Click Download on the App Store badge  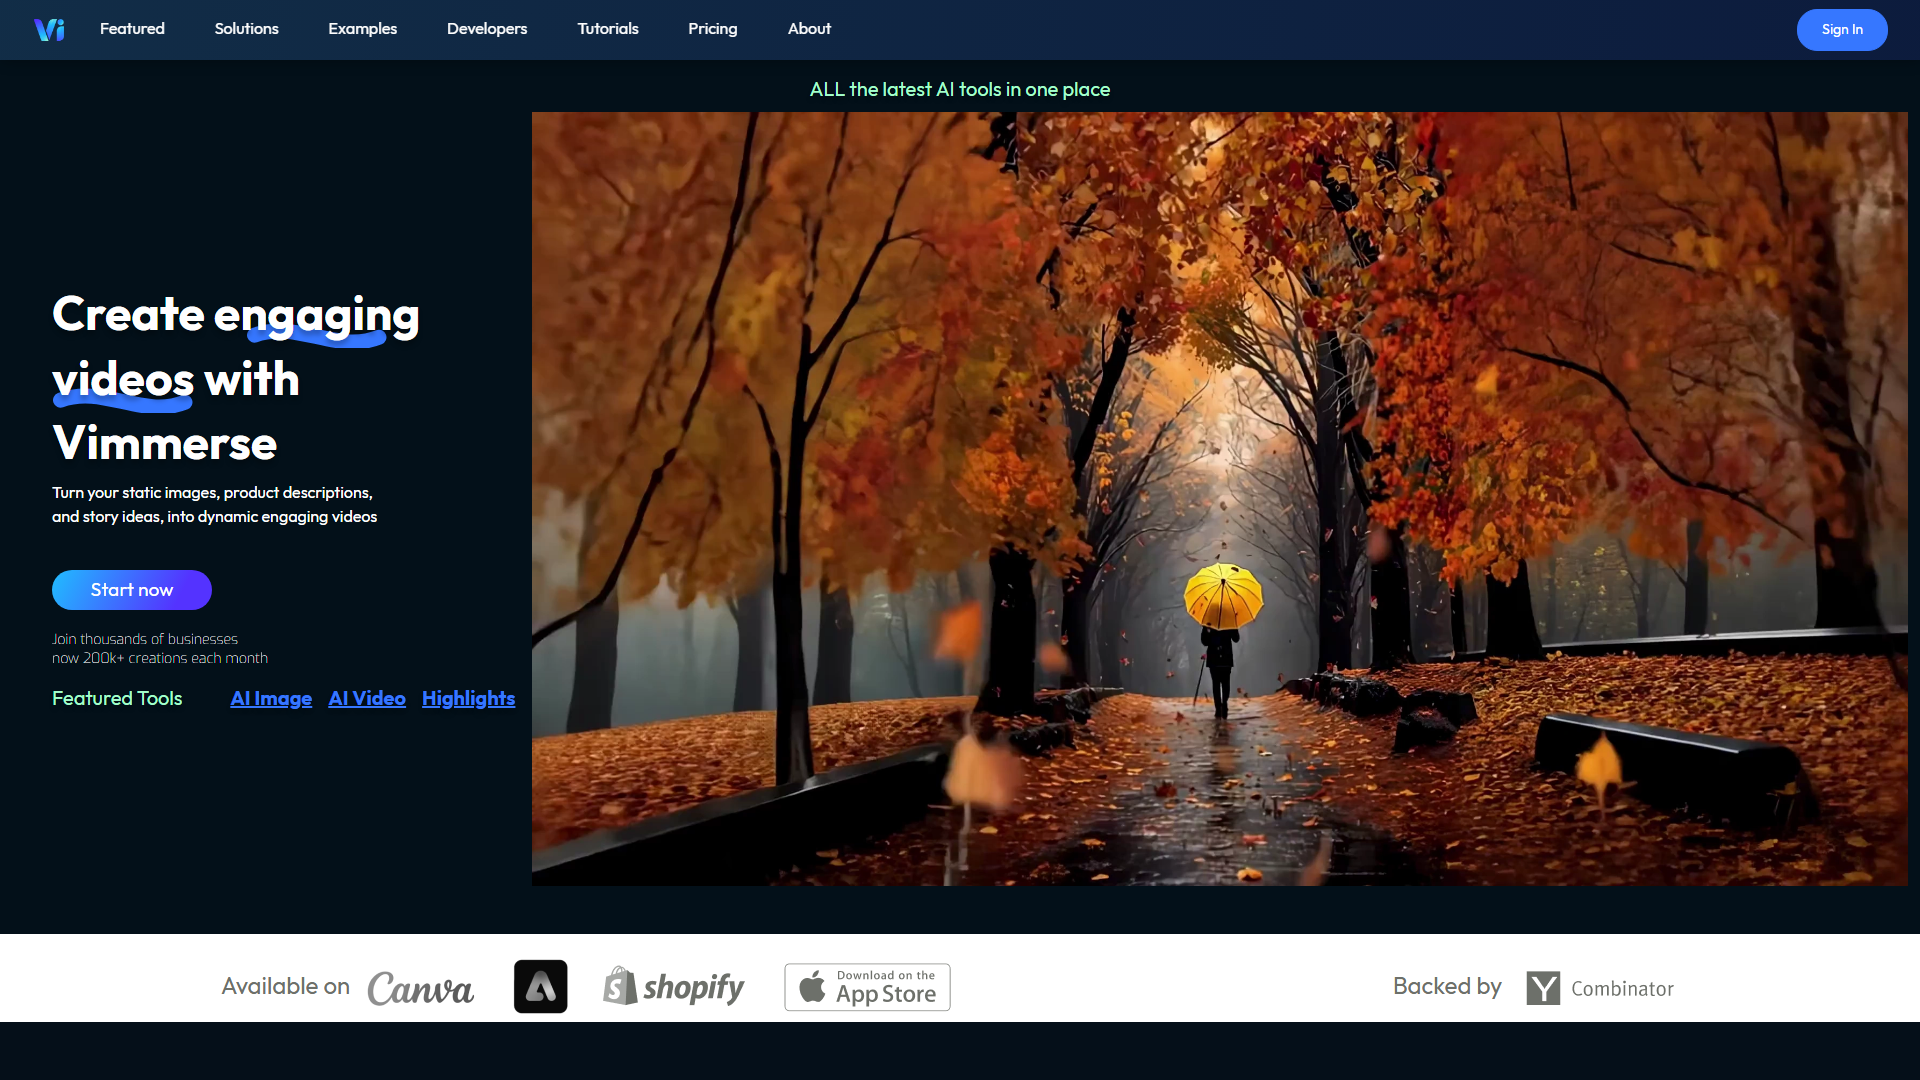[867, 987]
